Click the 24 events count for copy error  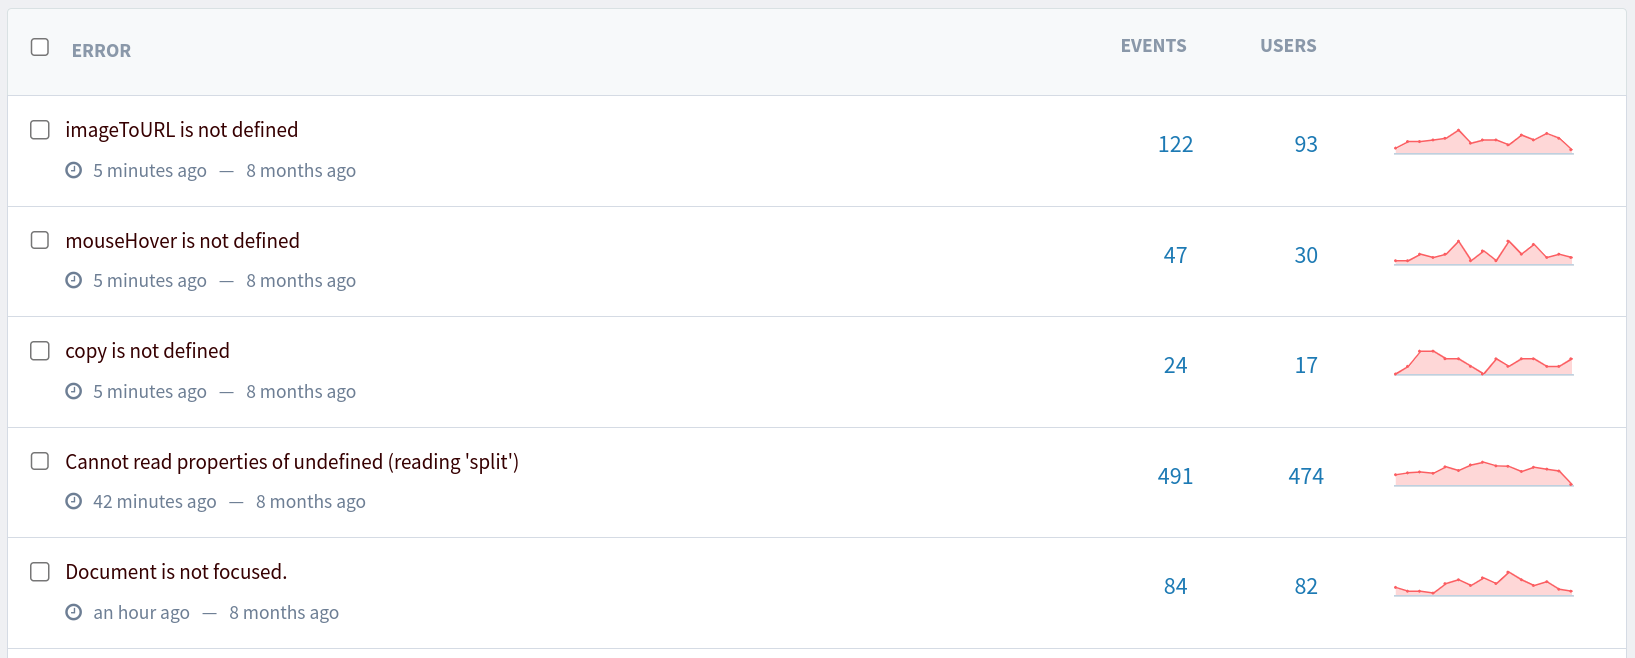click(x=1175, y=365)
